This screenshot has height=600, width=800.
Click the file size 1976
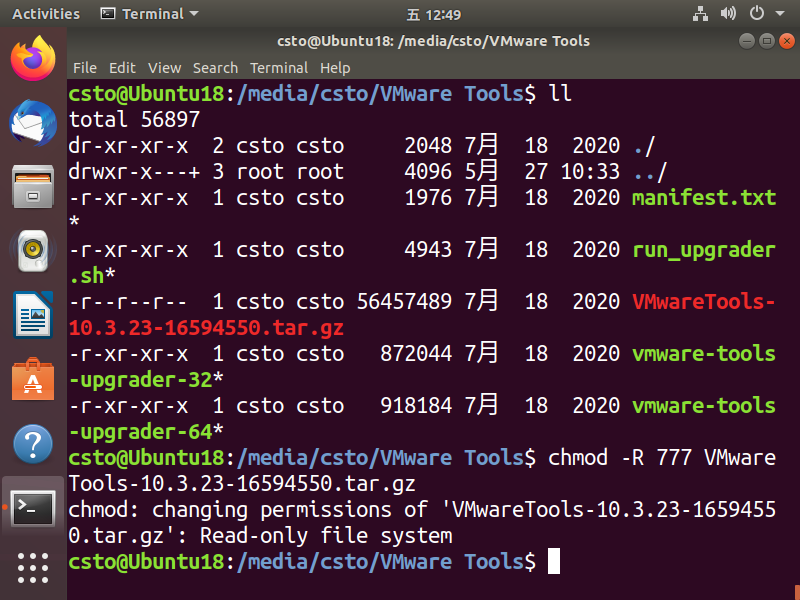pyautogui.click(x=428, y=197)
